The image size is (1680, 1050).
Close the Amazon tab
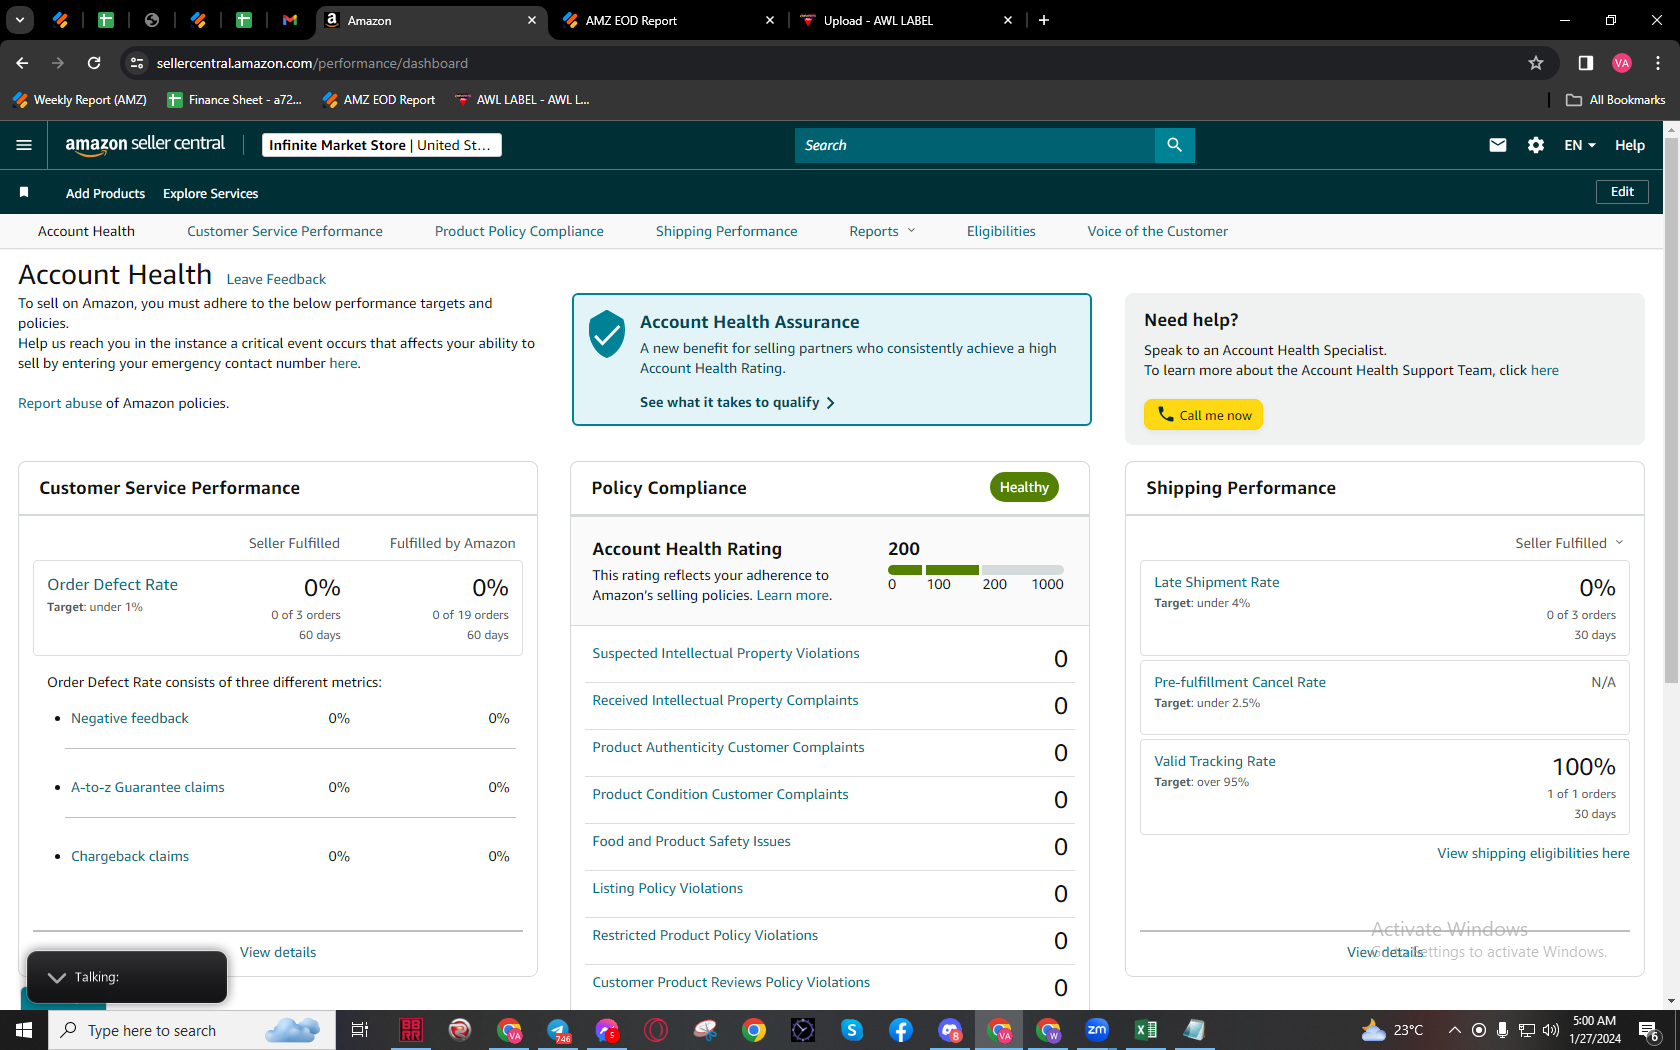(532, 20)
